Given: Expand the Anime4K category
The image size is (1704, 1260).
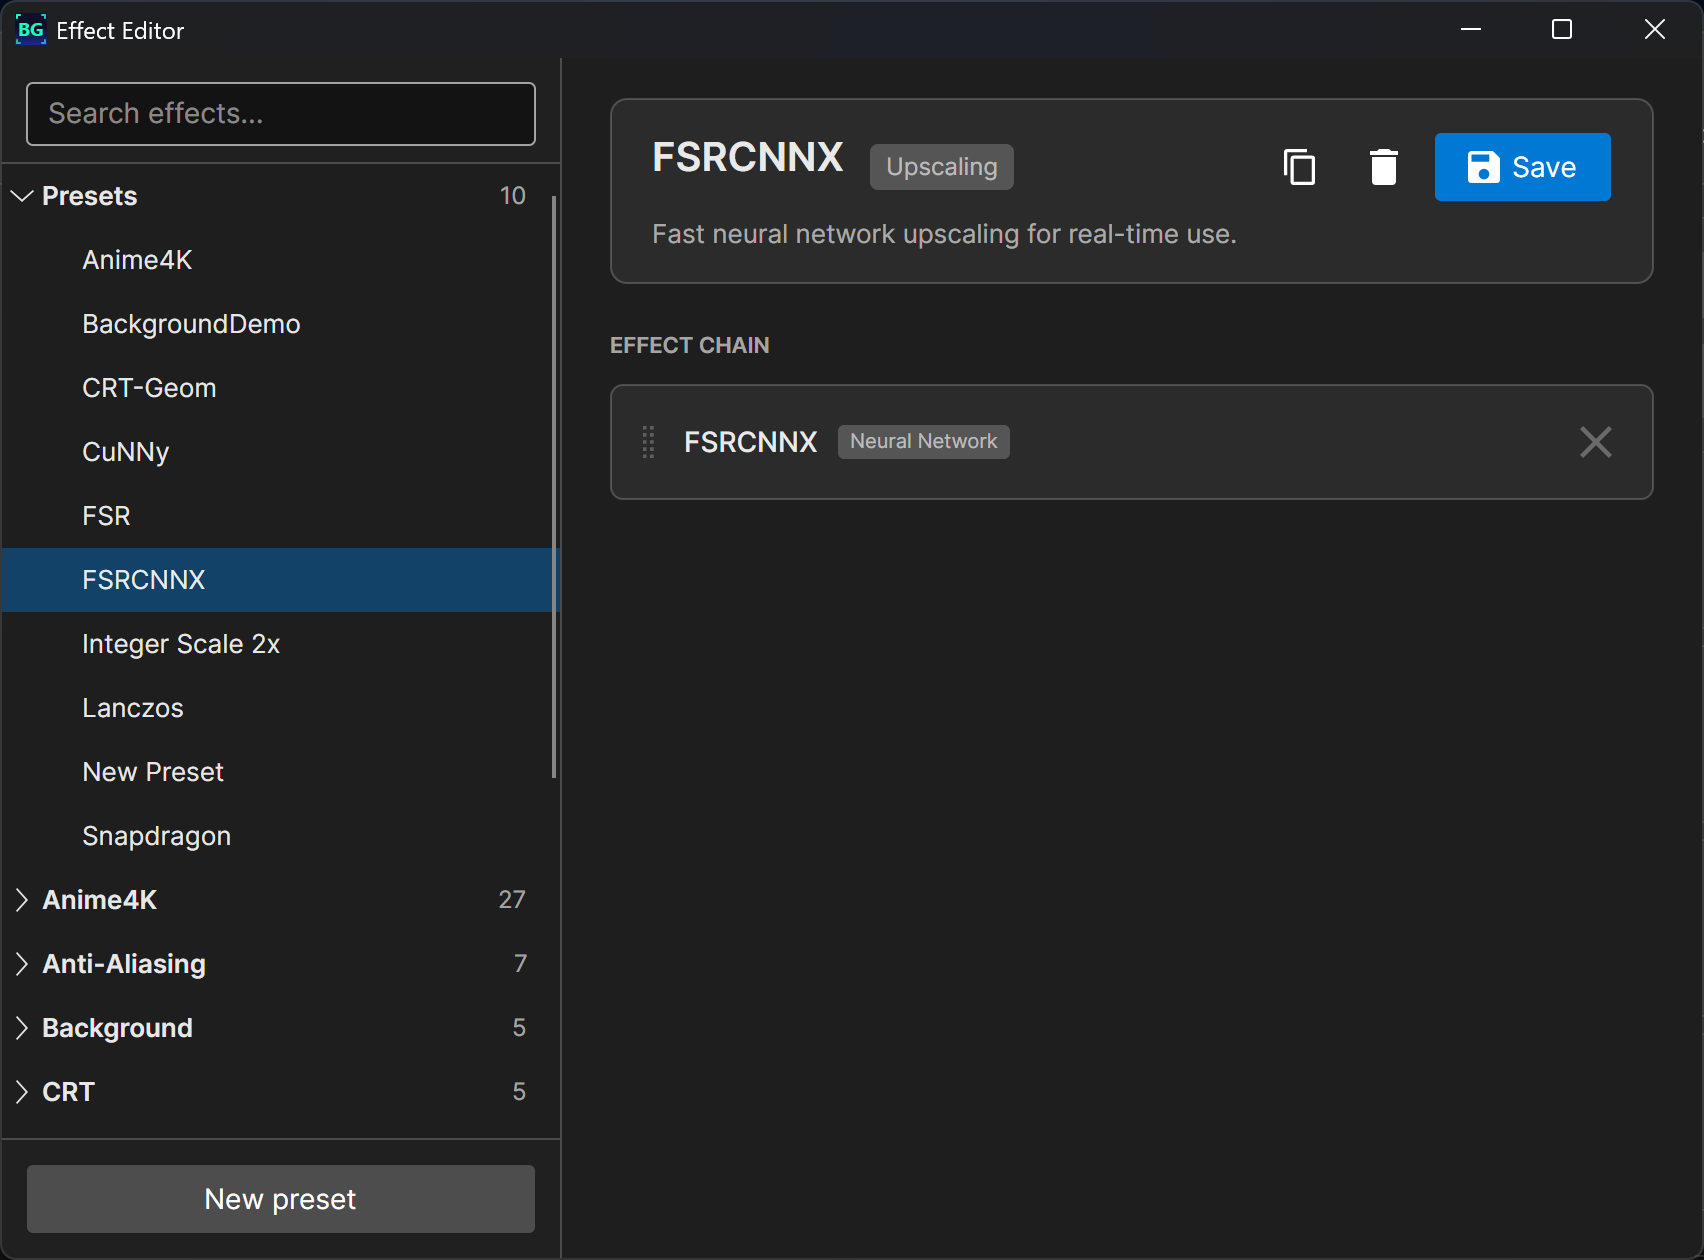Looking at the screenshot, I should click(22, 900).
